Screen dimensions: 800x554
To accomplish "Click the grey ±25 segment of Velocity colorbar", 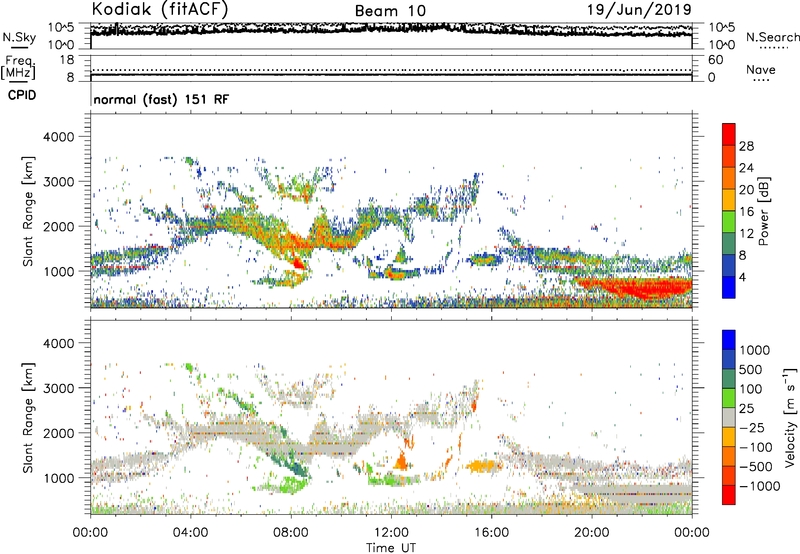I will [729, 417].
